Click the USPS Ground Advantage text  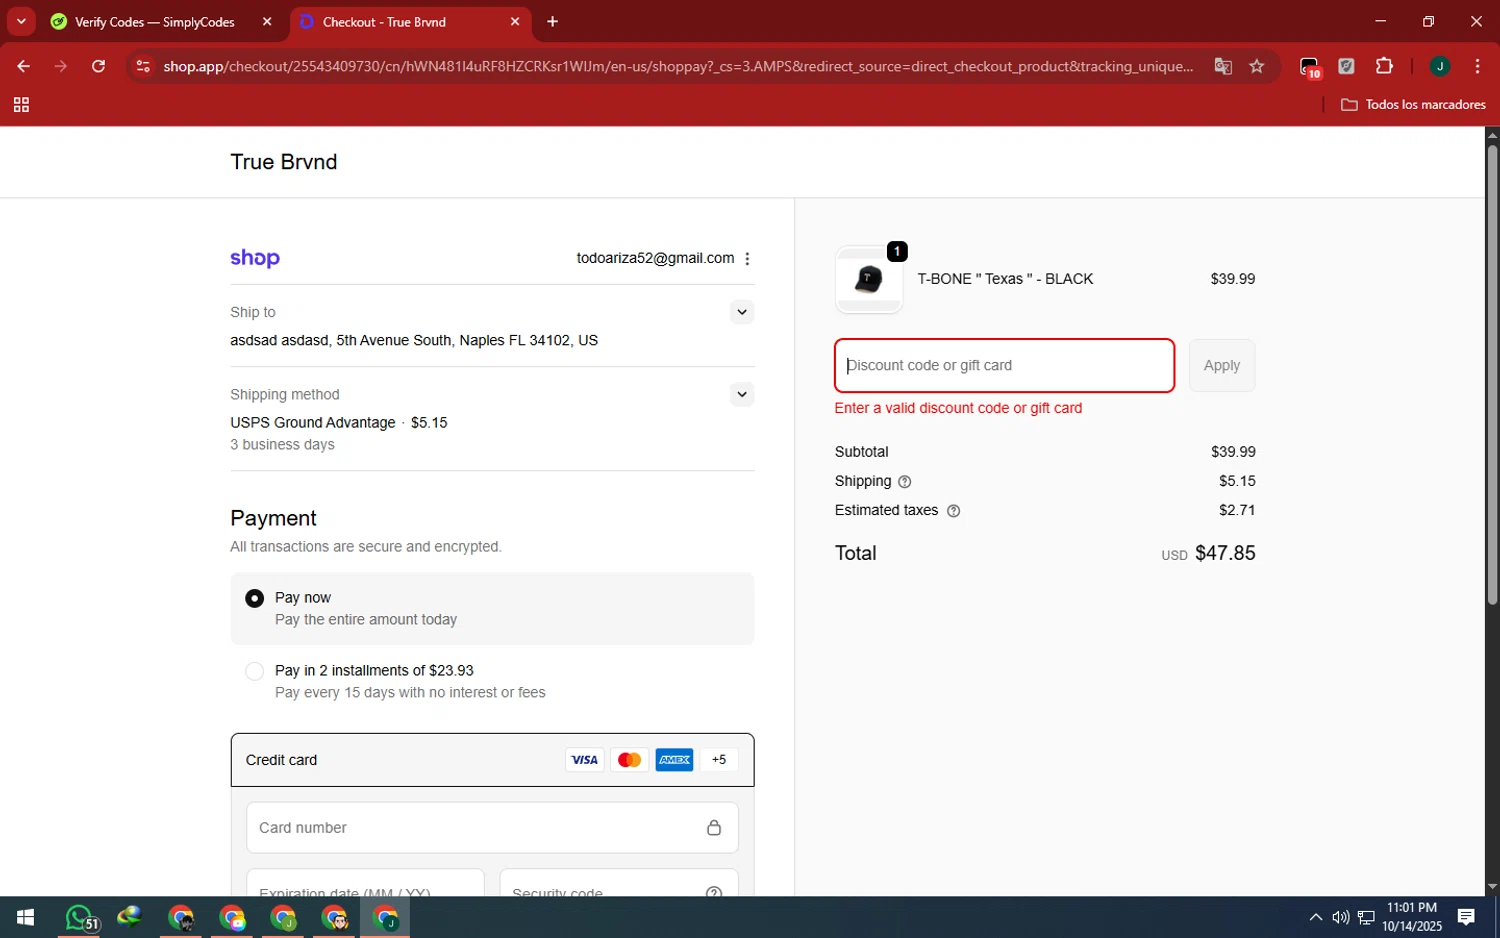pyautogui.click(x=313, y=423)
